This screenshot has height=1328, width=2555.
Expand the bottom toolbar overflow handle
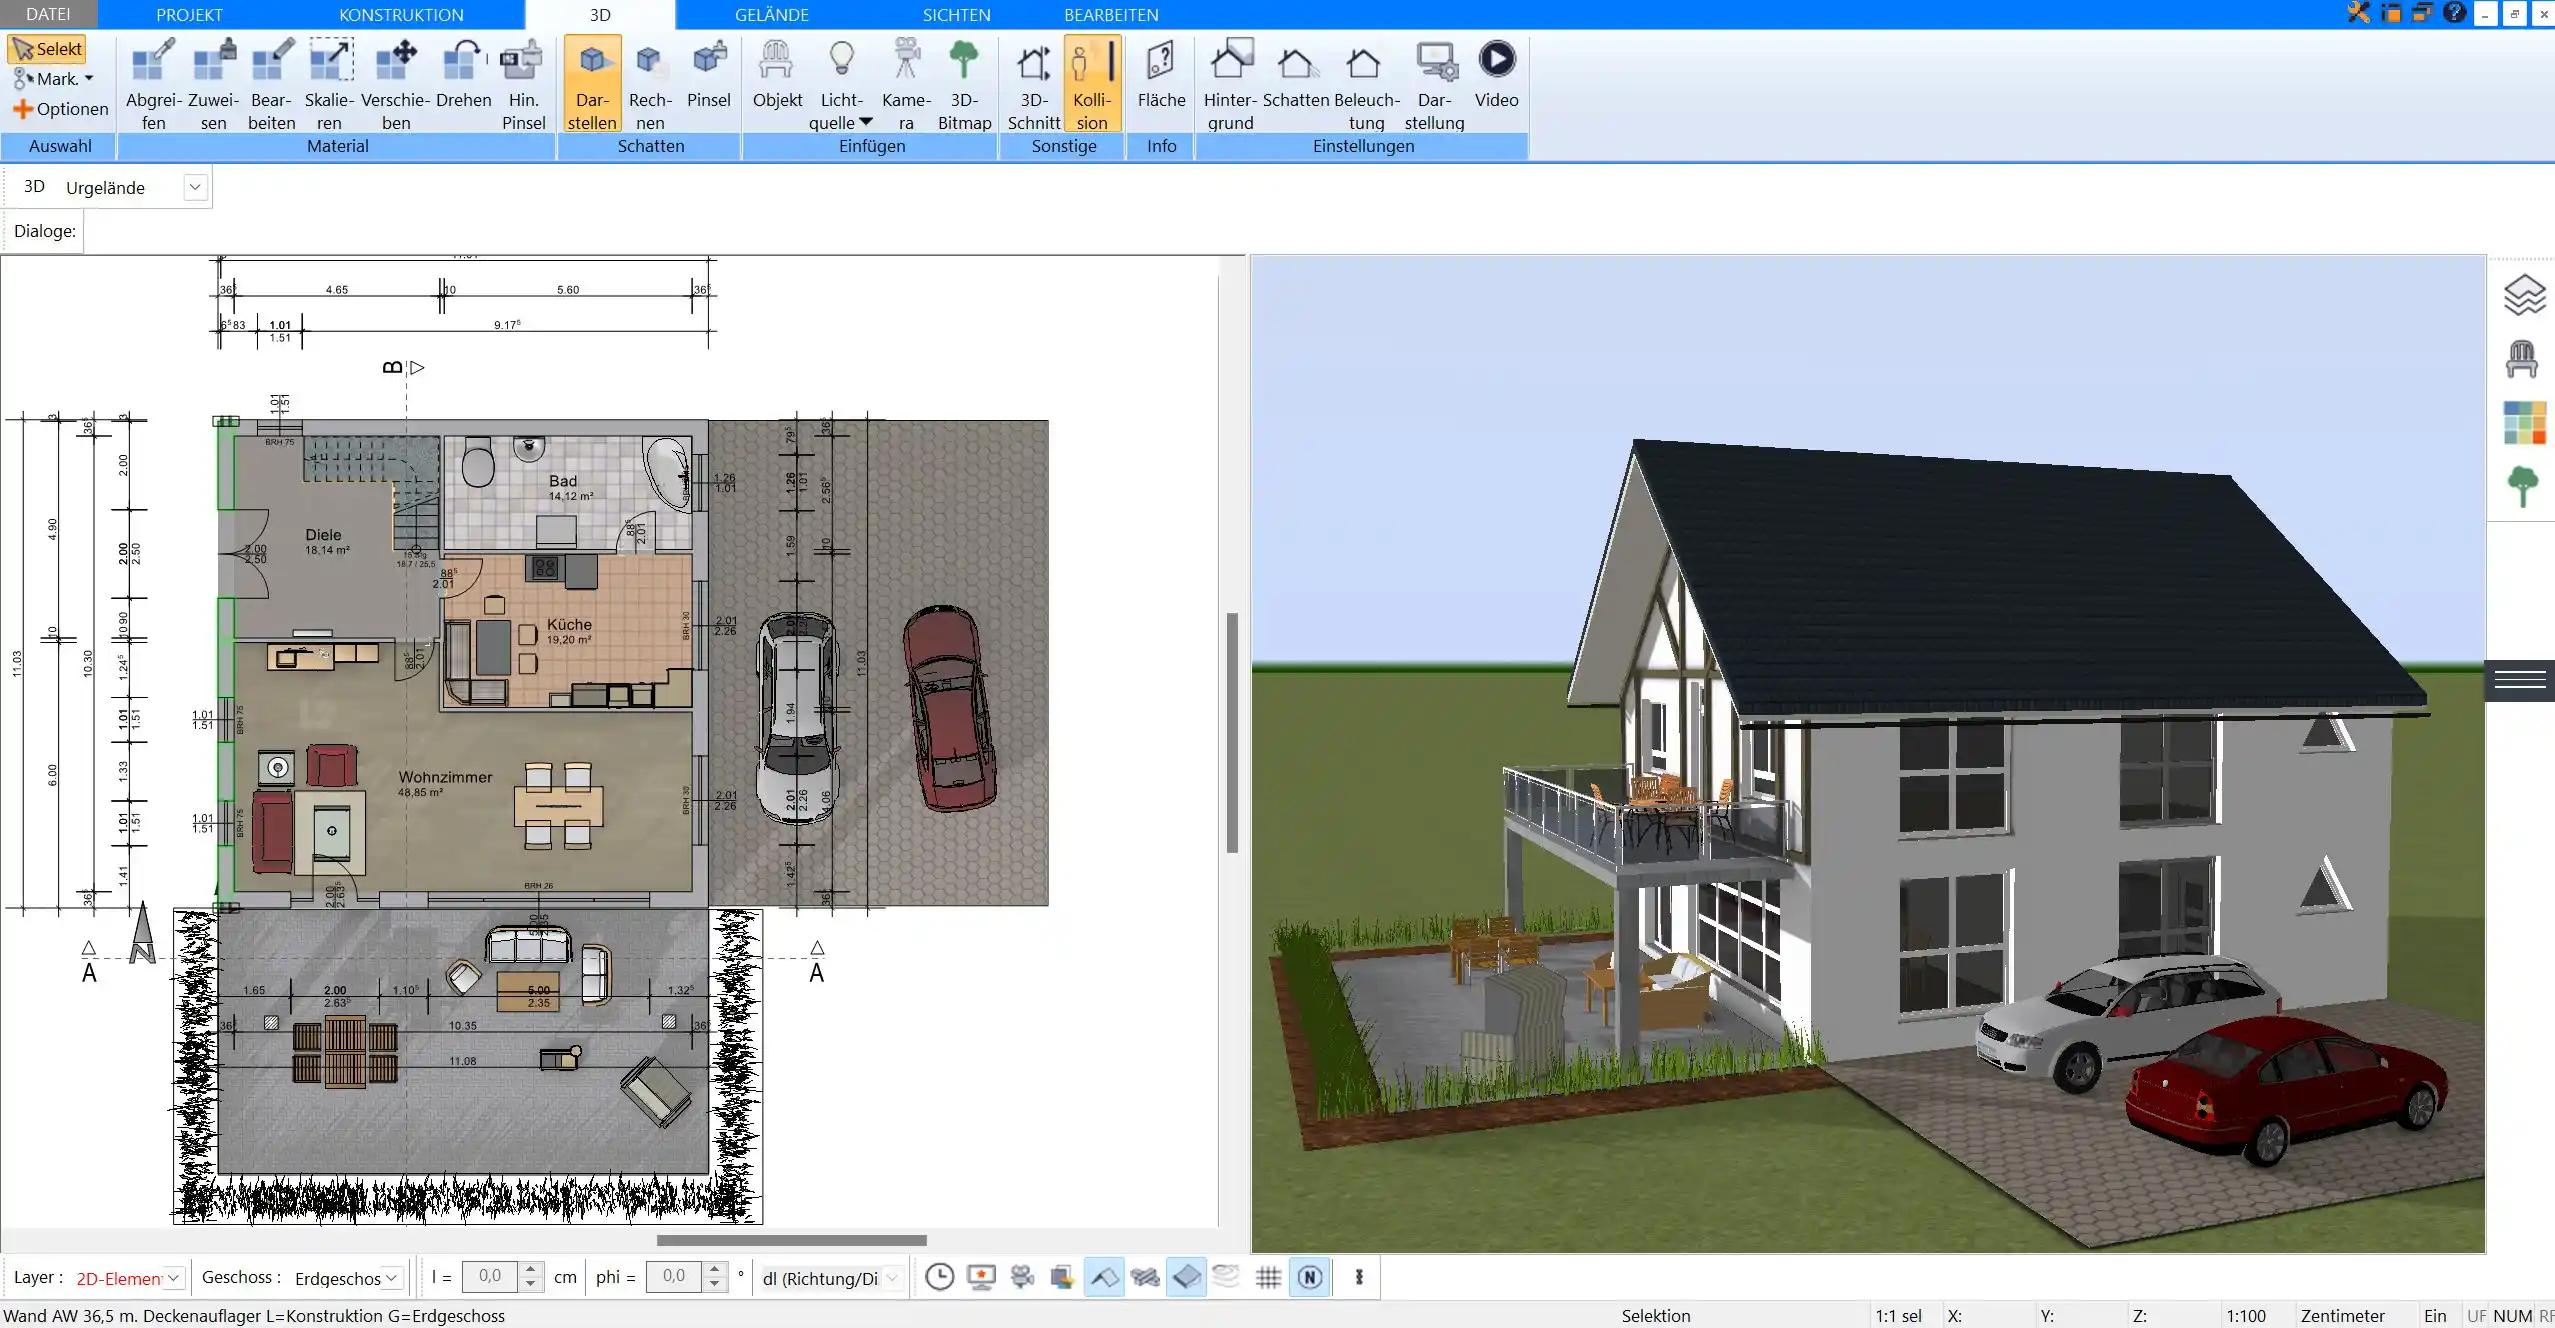[x=1359, y=1277]
